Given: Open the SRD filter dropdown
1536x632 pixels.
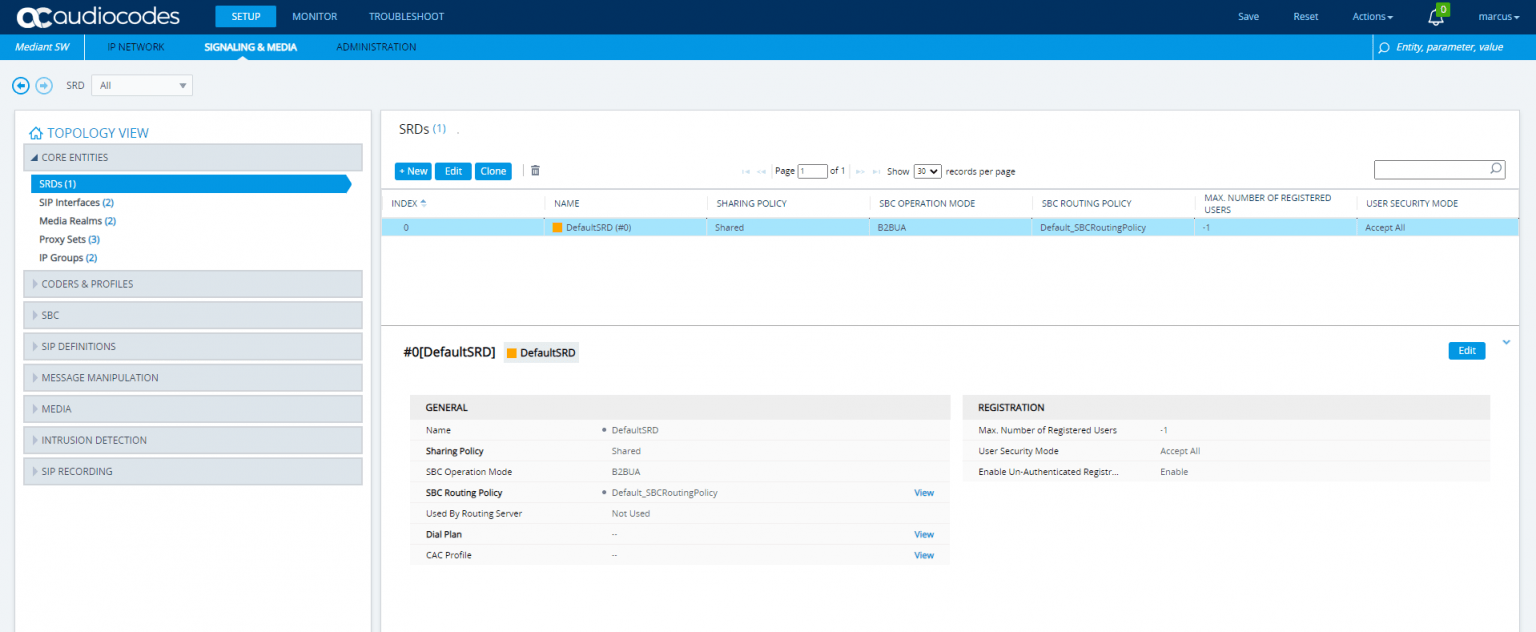Looking at the screenshot, I should tap(142, 86).
